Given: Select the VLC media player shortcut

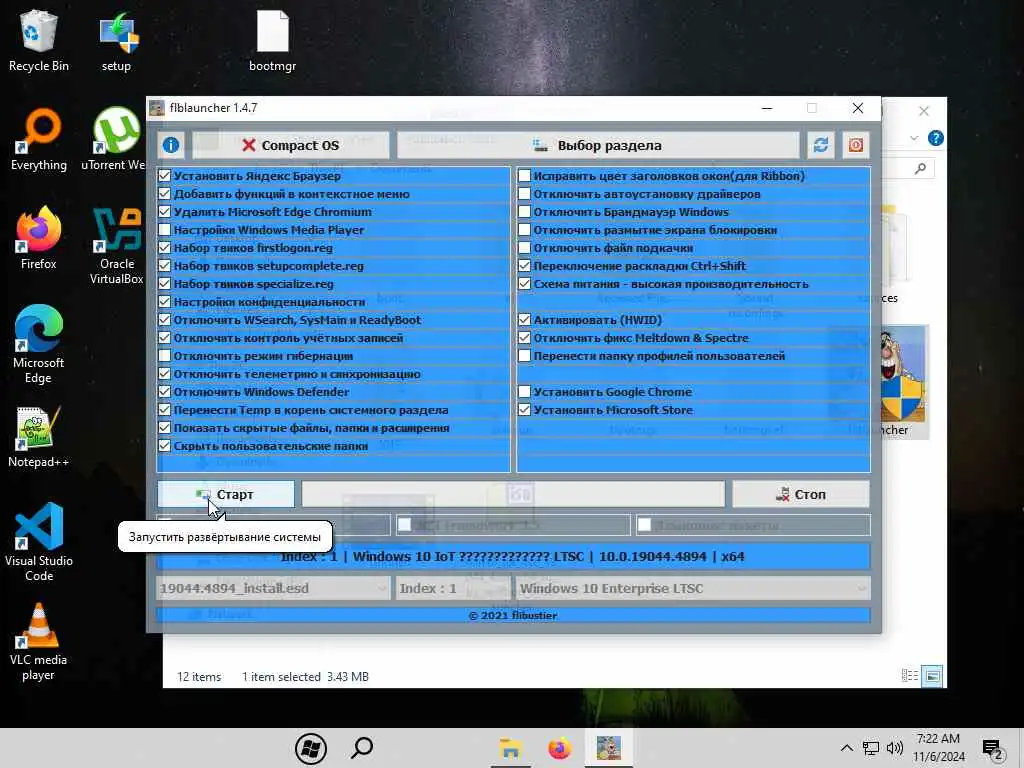Looking at the screenshot, I should tap(39, 642).
